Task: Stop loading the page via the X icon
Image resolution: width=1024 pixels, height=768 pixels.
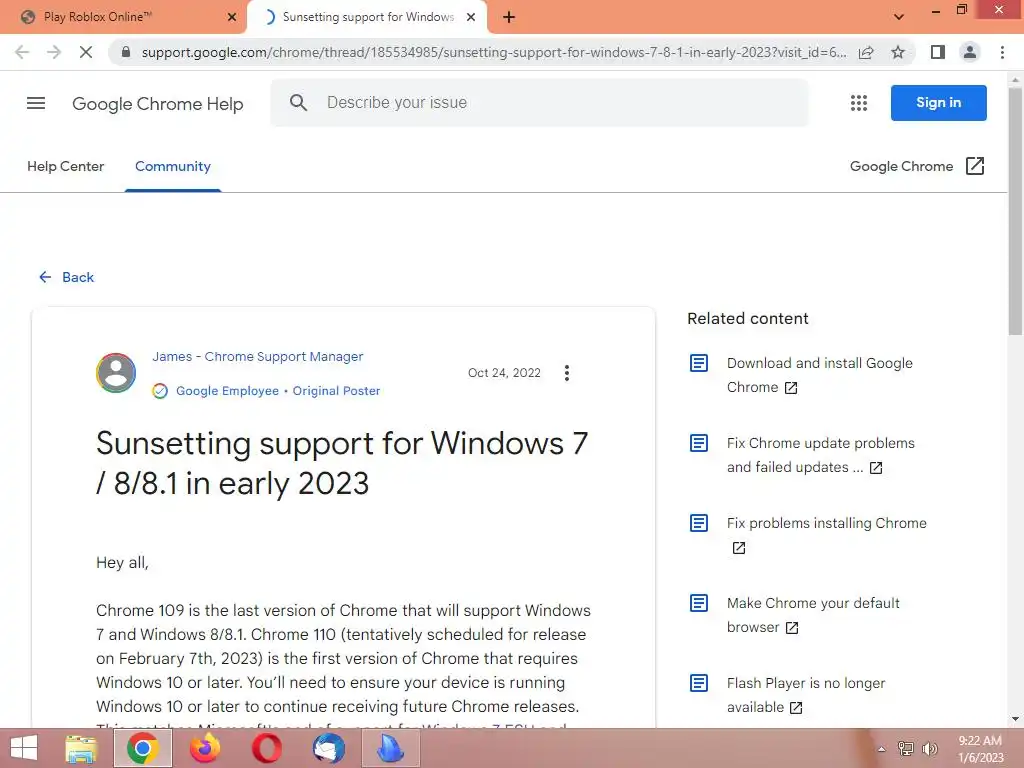Action: [x=86, y=52]
